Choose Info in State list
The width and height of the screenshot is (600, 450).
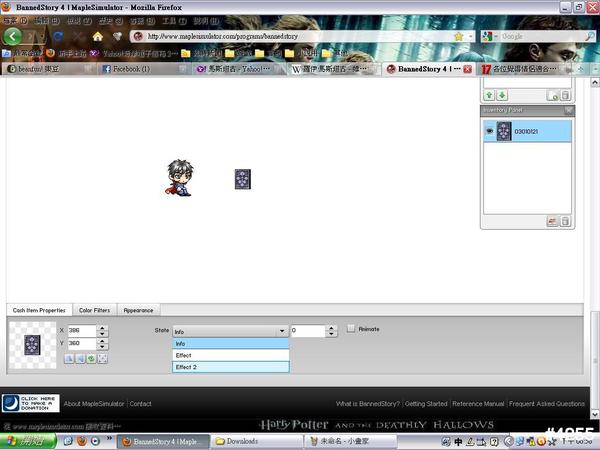[231, 344]
